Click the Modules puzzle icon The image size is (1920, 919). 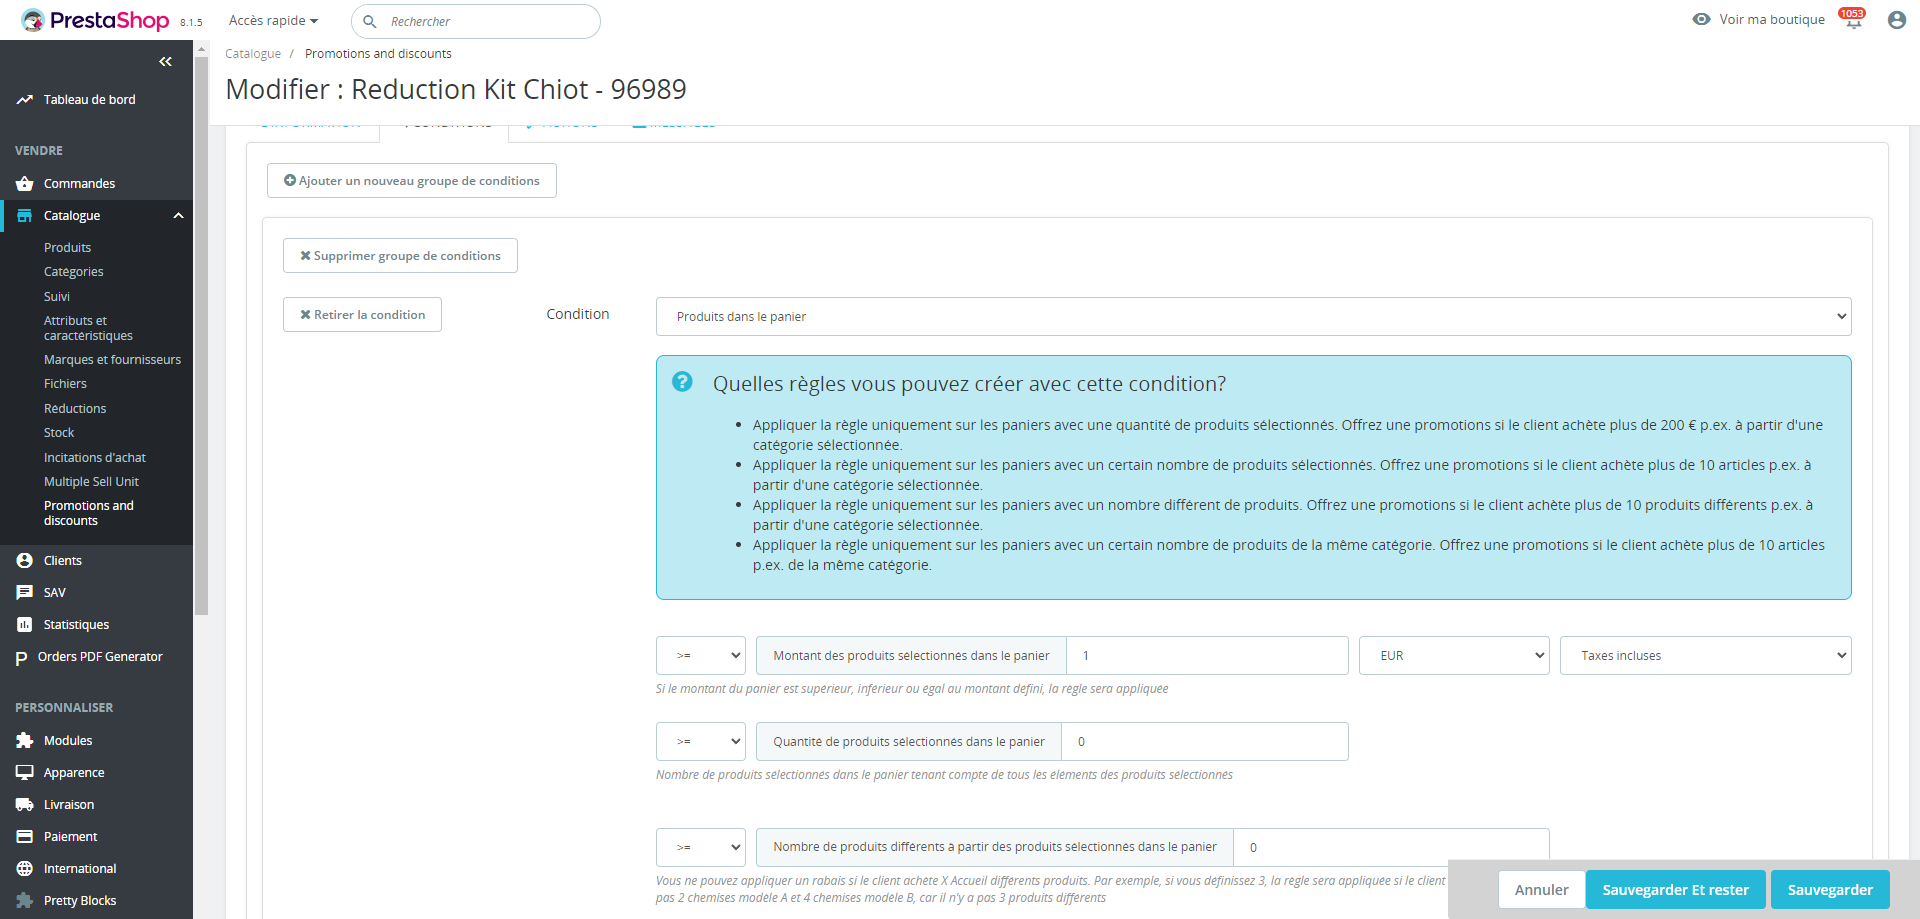tap(25, 741)
